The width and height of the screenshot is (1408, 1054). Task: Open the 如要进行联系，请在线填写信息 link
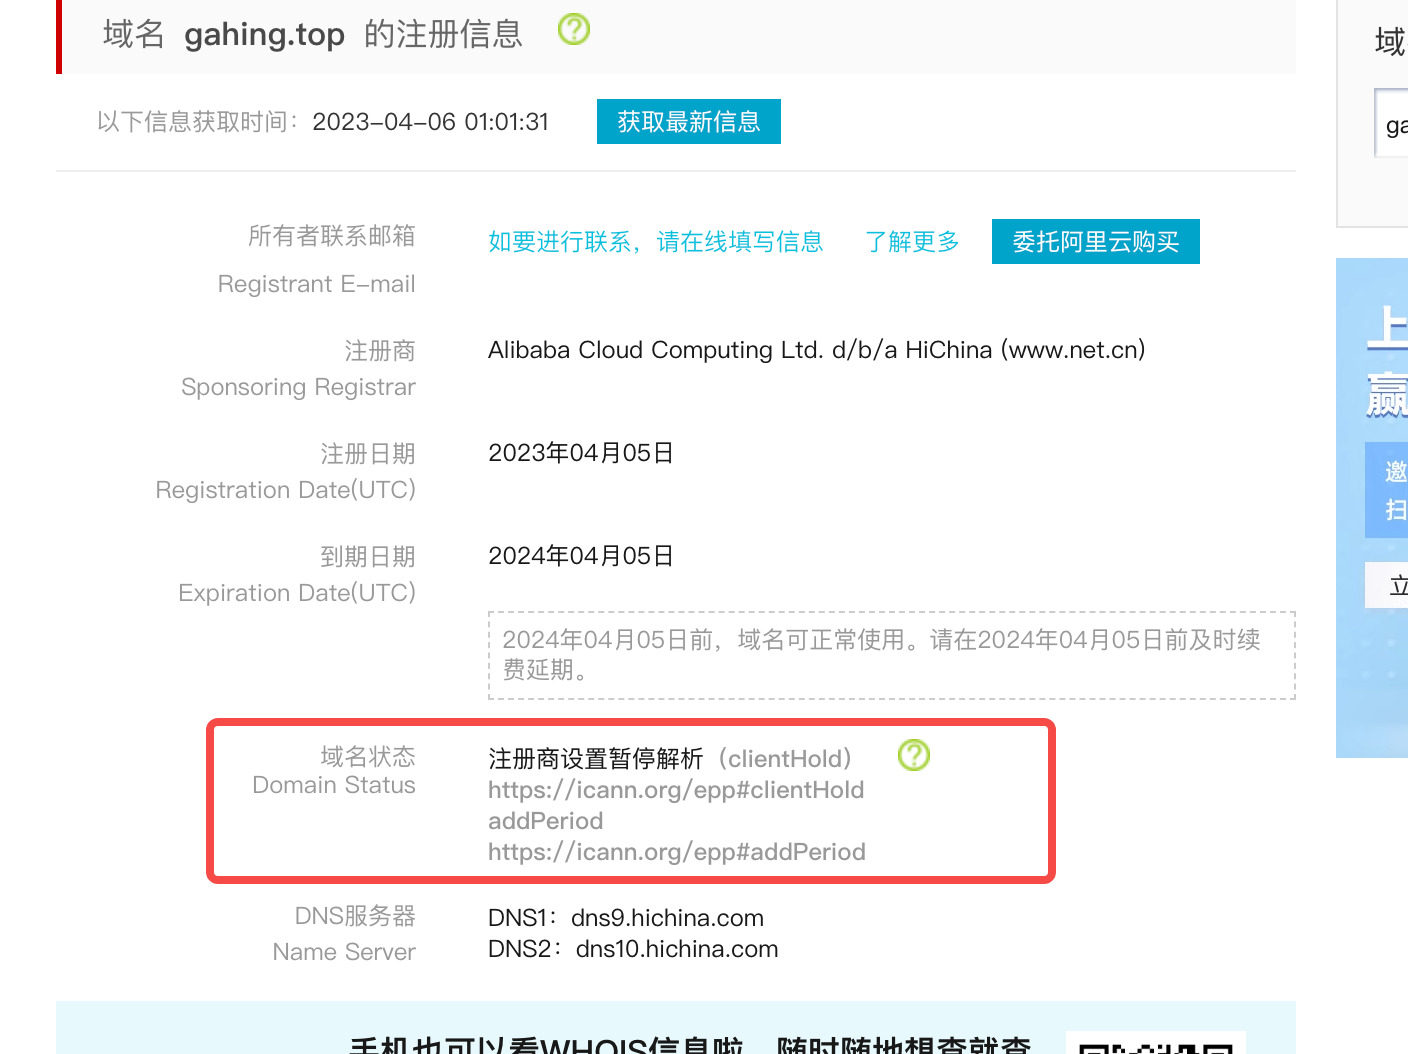(655, 242)
